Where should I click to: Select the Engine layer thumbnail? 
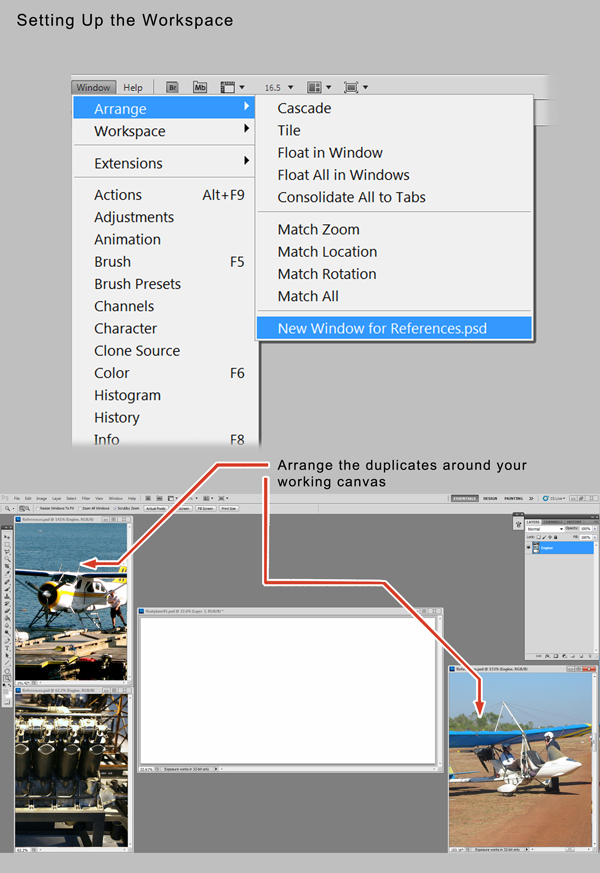535,547
